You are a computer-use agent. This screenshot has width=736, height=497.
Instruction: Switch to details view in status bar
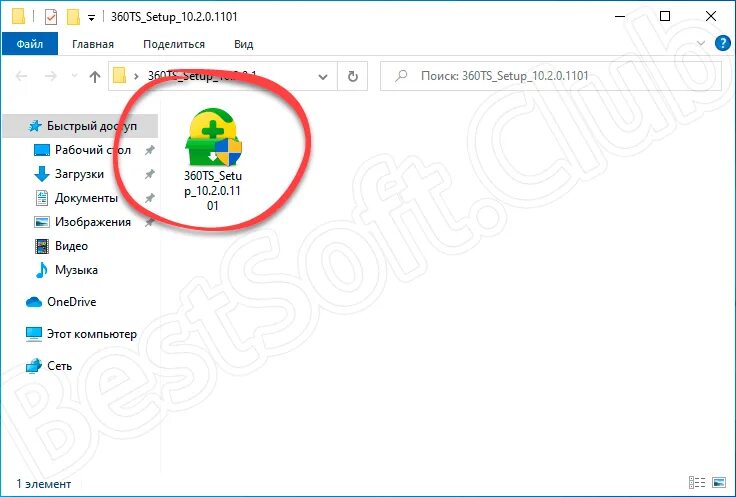[x=697, y=482]
